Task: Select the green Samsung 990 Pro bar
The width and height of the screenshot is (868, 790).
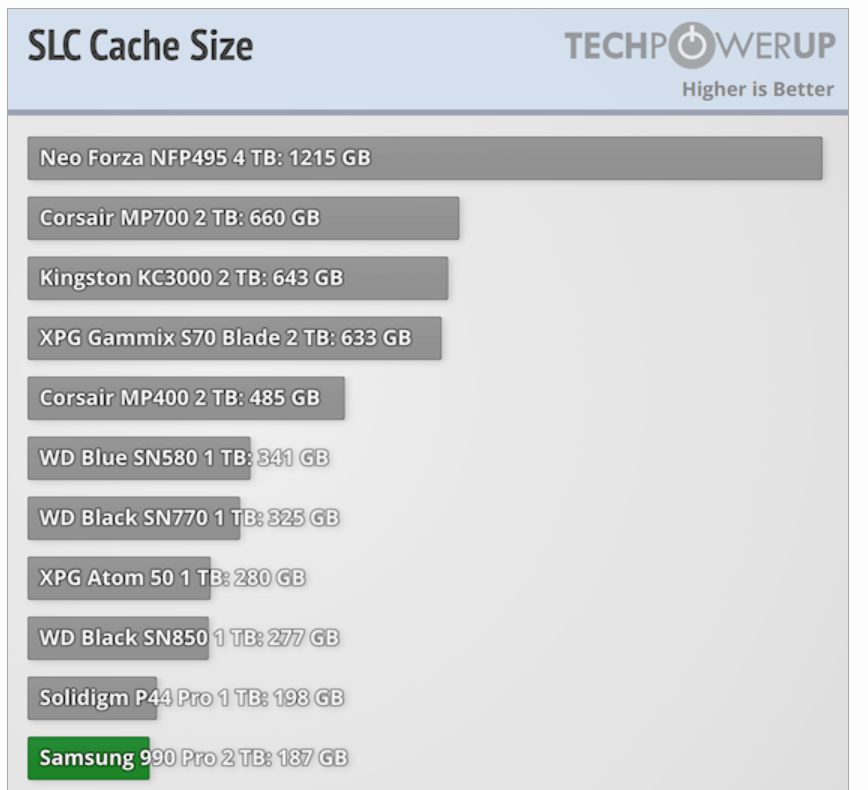Action: 88,758
